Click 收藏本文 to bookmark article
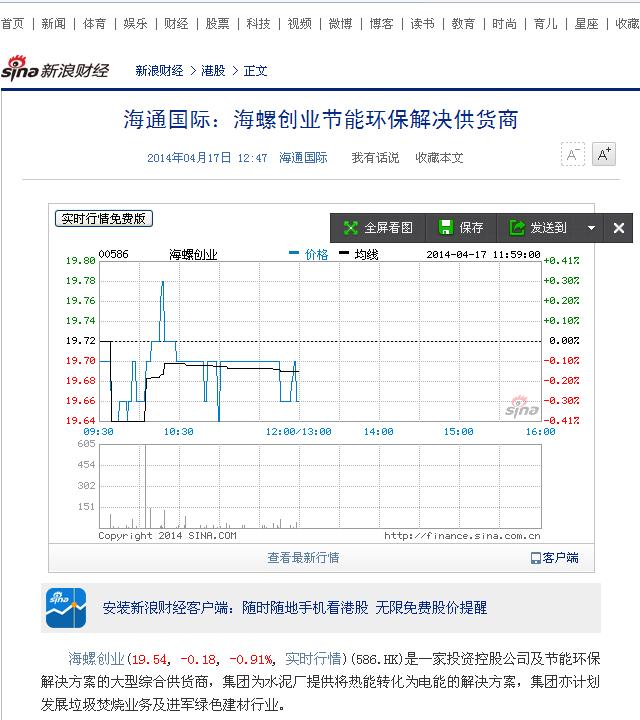 tap(439, 158)
